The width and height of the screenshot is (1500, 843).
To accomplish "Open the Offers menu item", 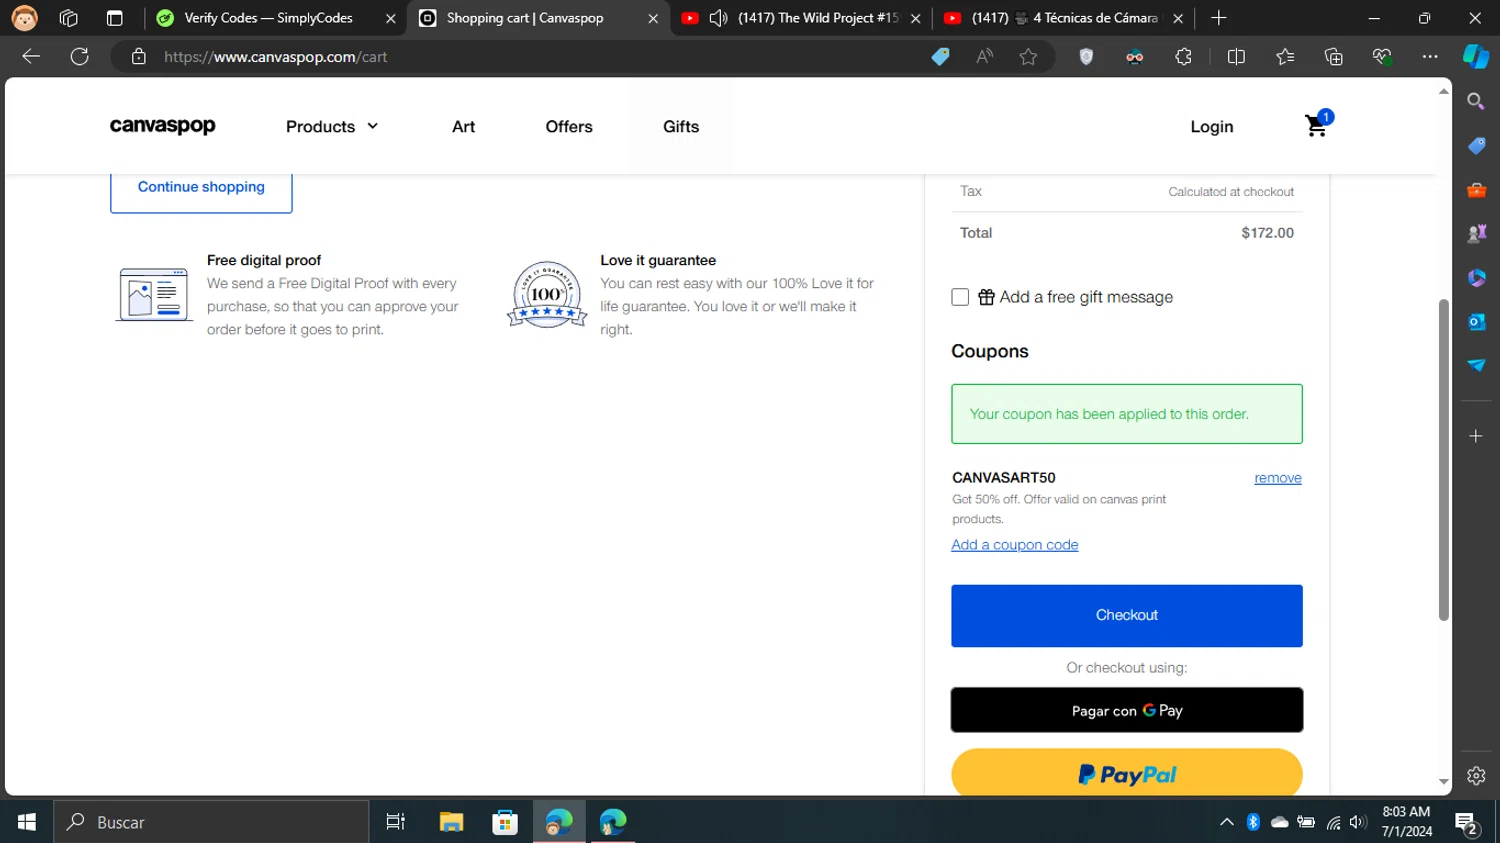I will [x=569, y=126].
